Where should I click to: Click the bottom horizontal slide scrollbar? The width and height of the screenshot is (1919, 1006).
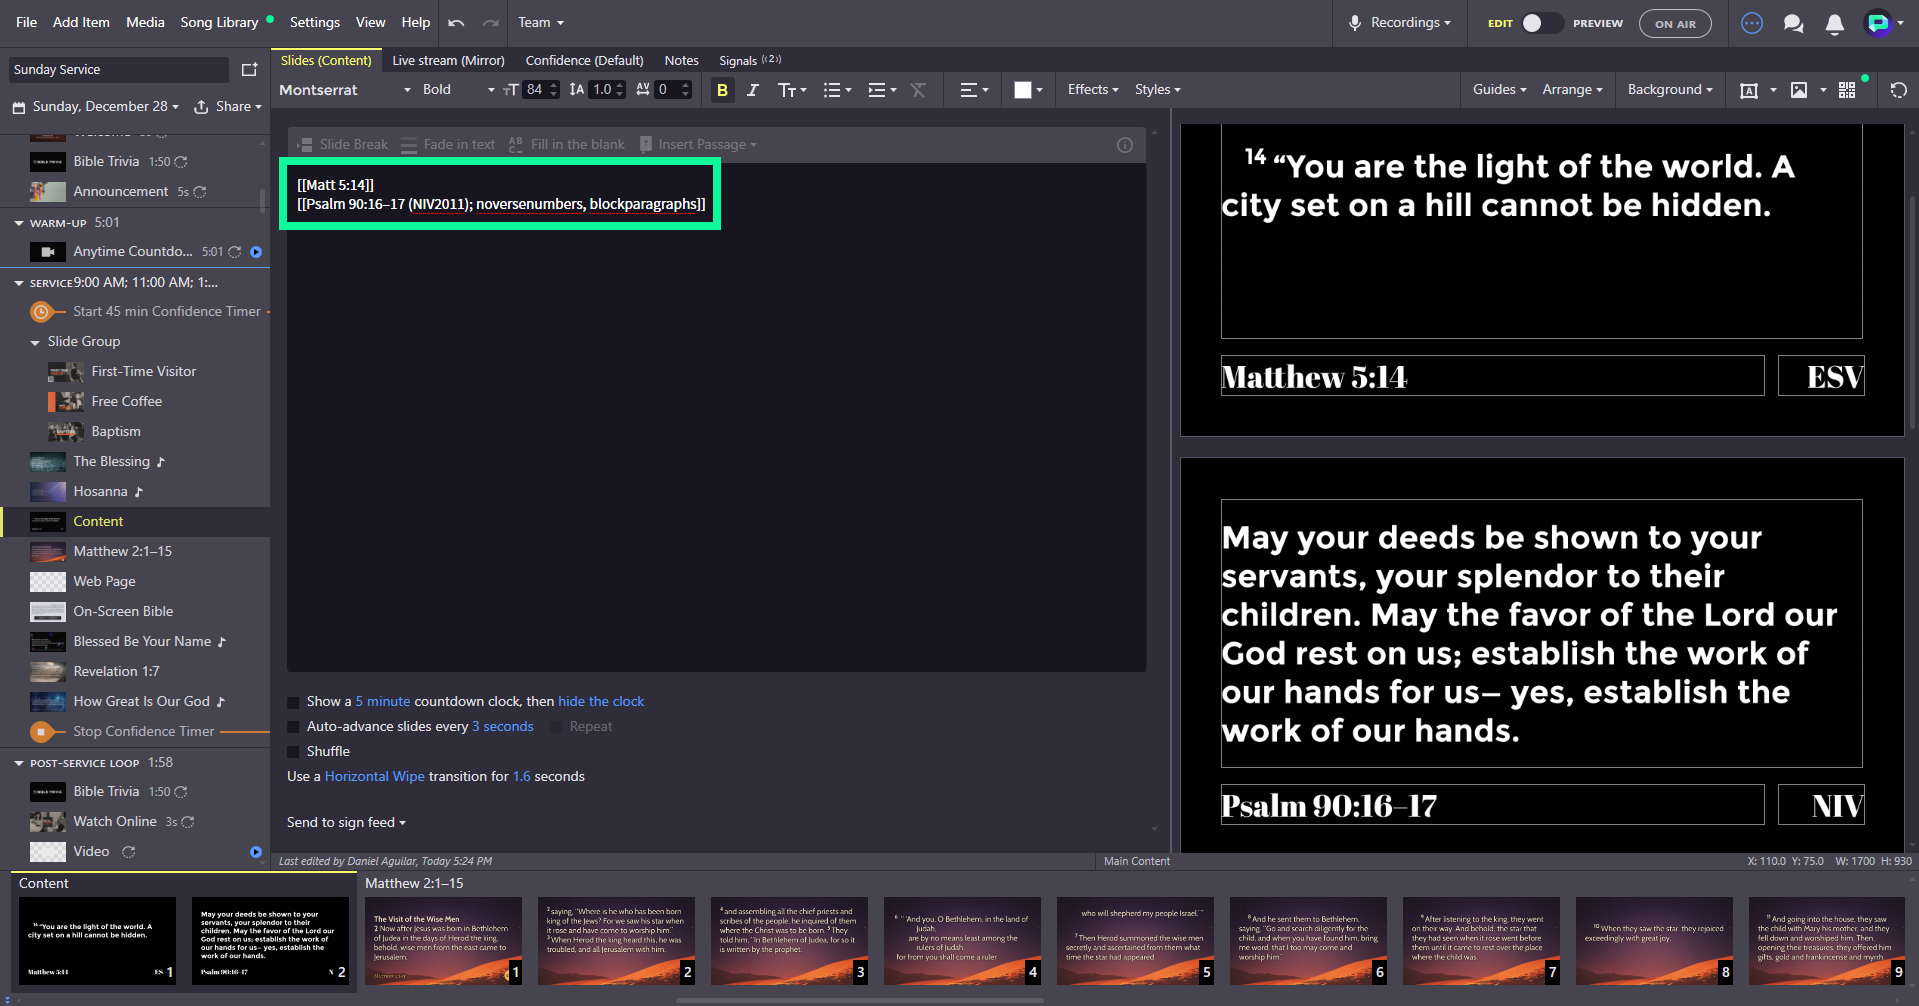[860, 1000]
